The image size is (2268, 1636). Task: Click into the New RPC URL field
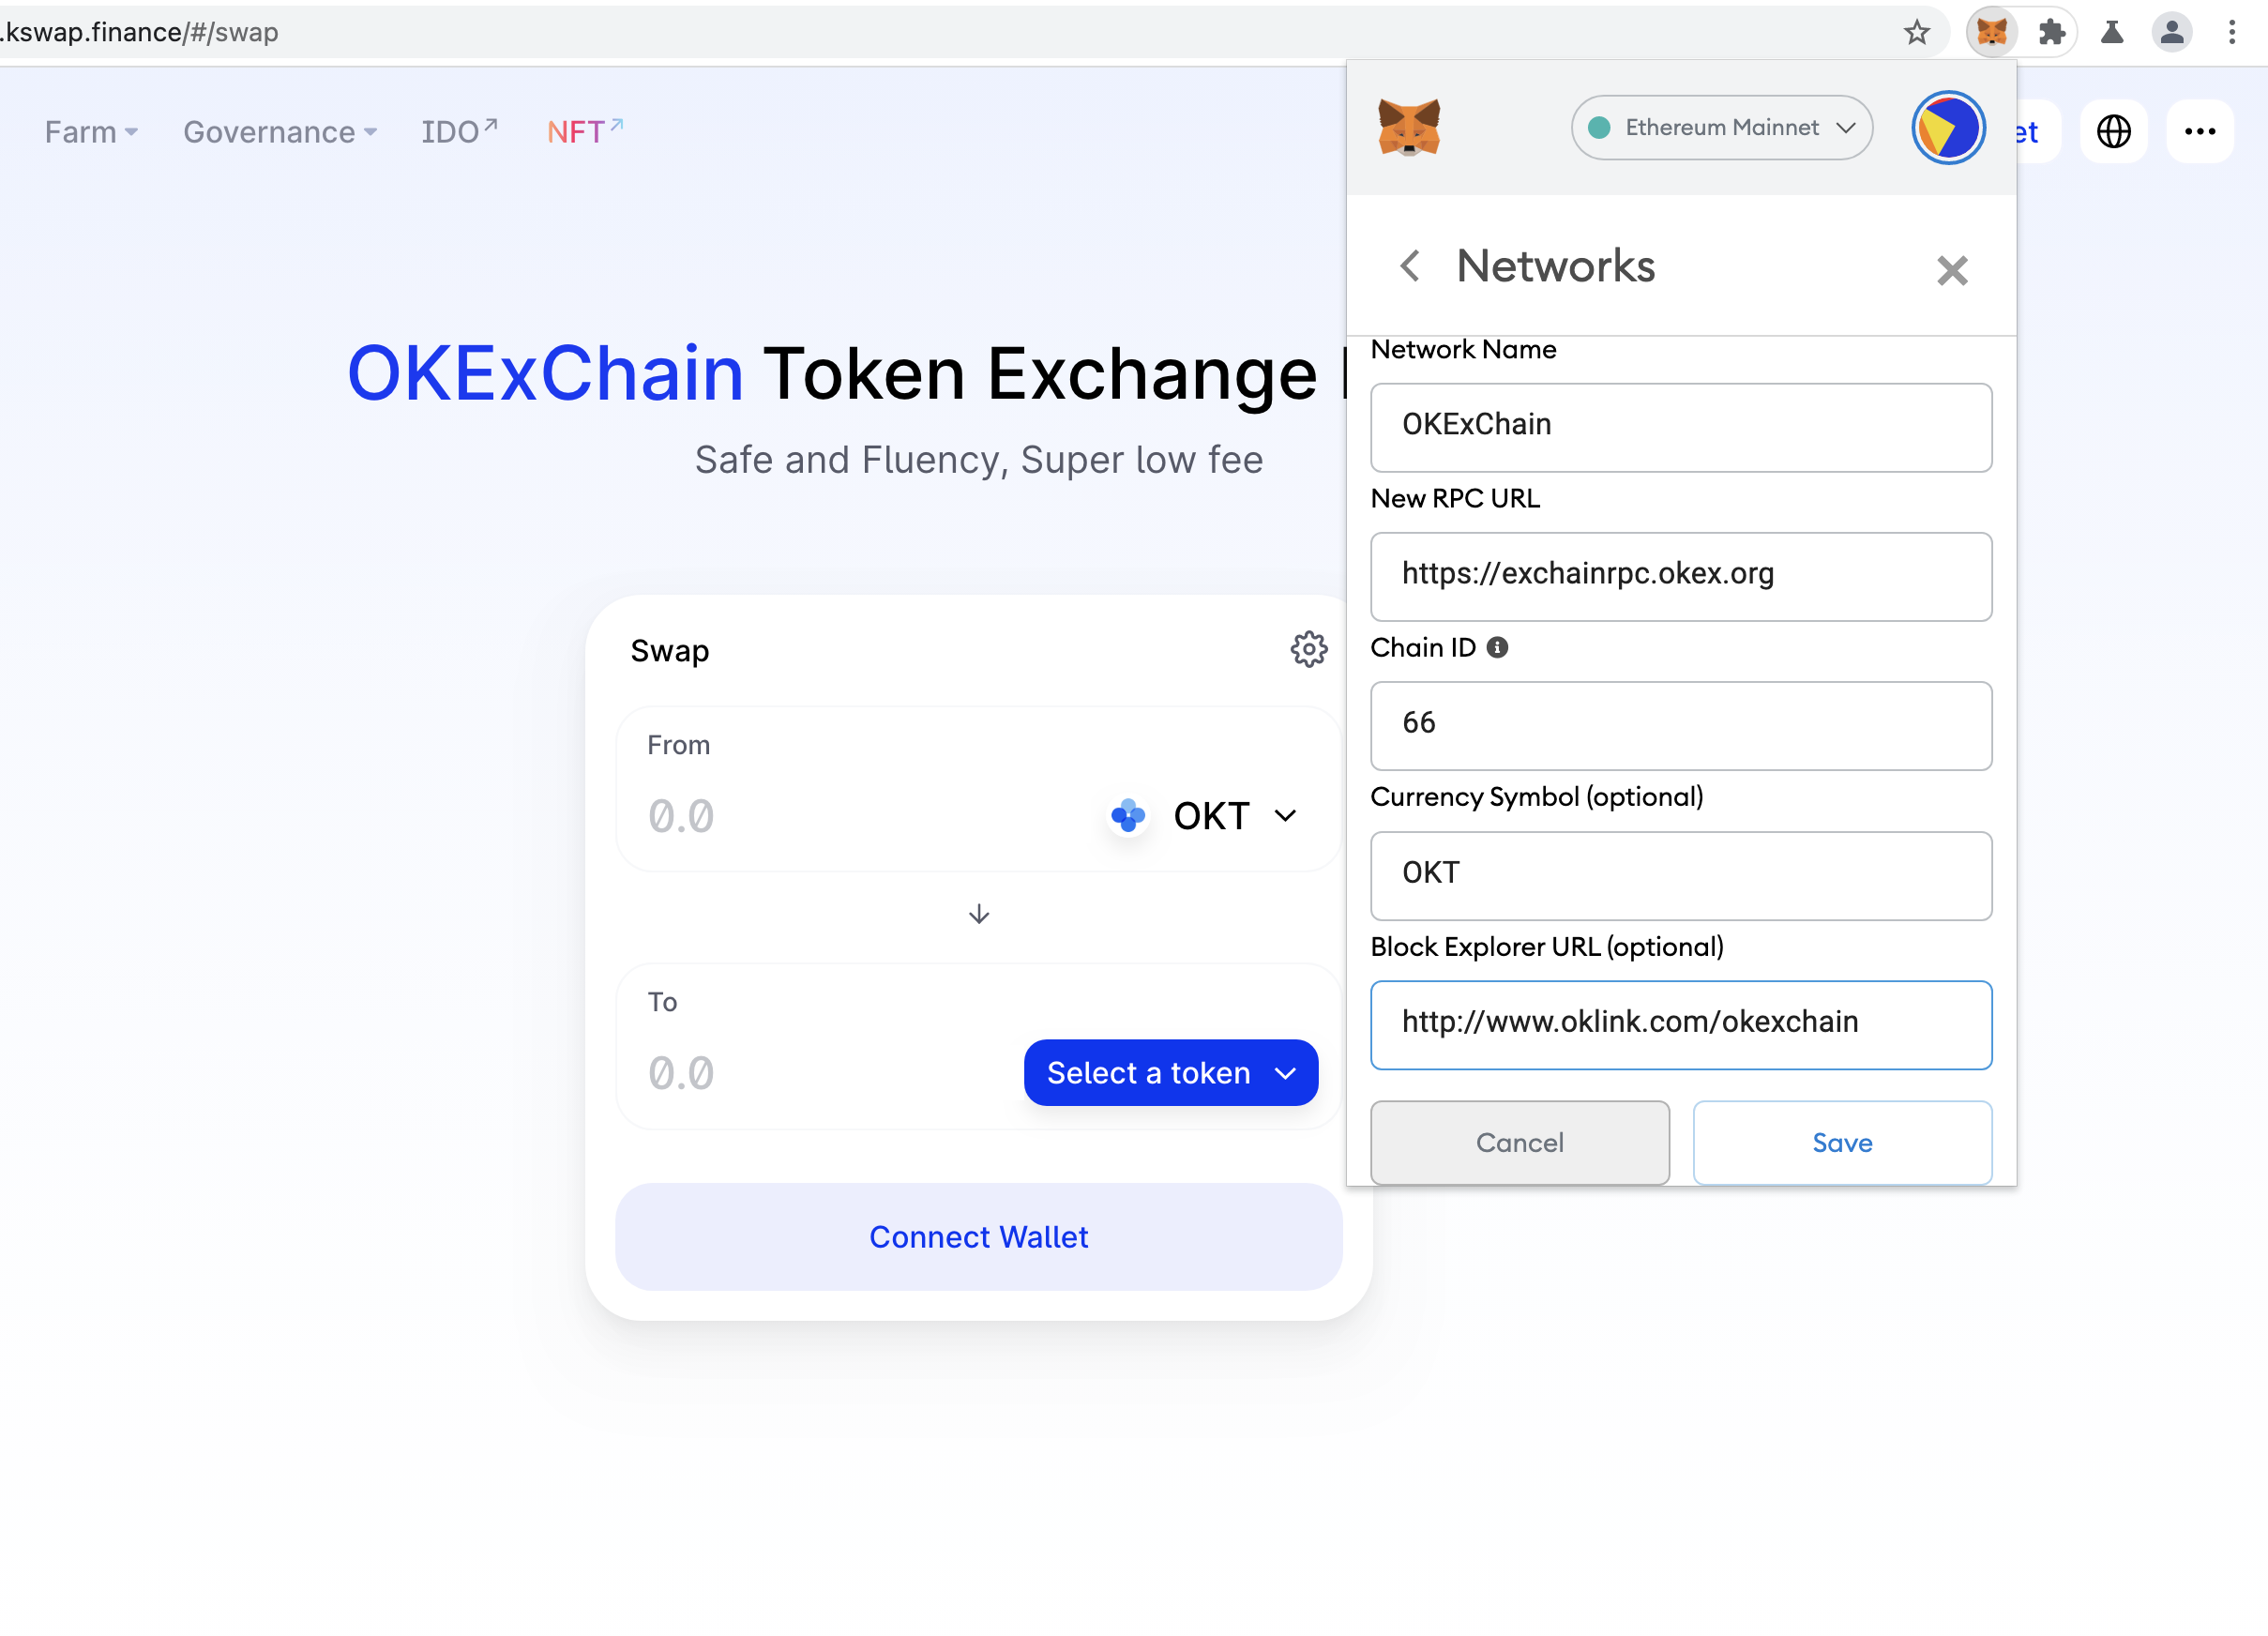click(x=1681, y=576)
